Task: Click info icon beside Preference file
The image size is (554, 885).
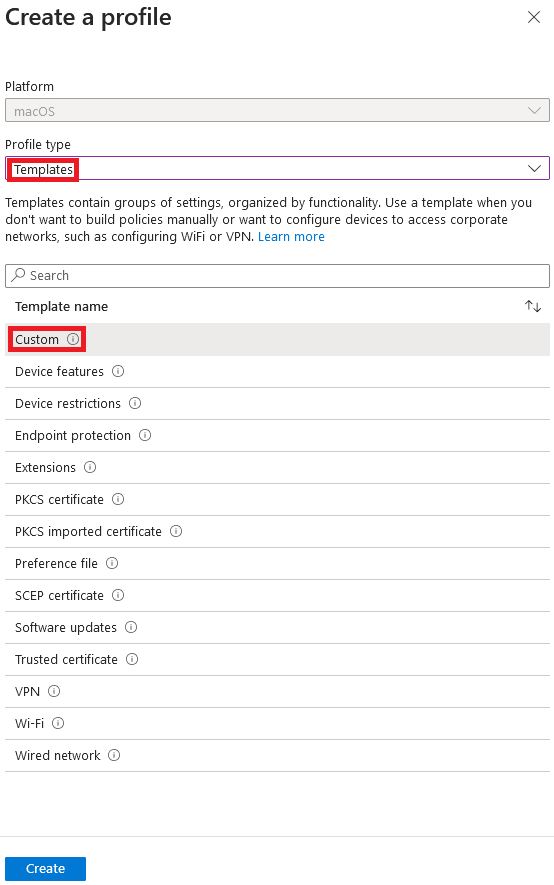Action: click(112, 563)
